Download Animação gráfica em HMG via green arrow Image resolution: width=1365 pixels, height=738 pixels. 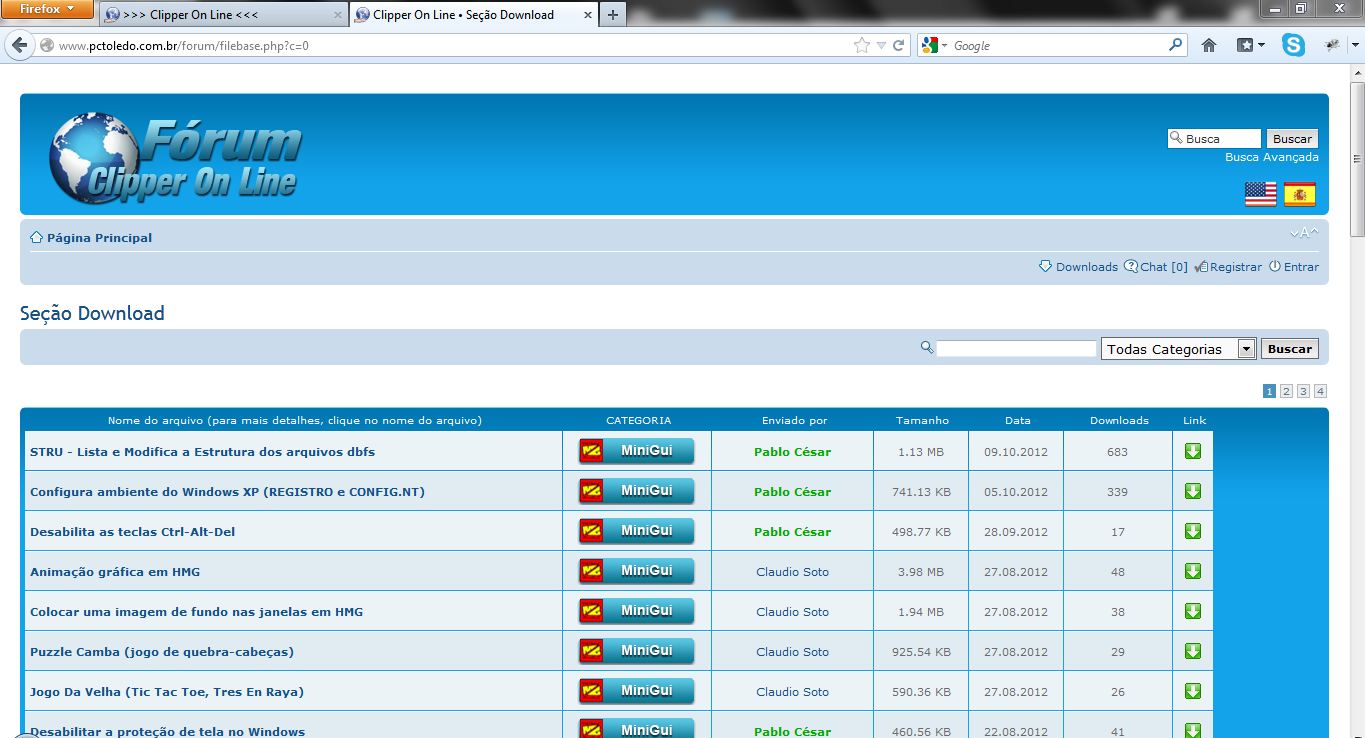point(1192,571)
